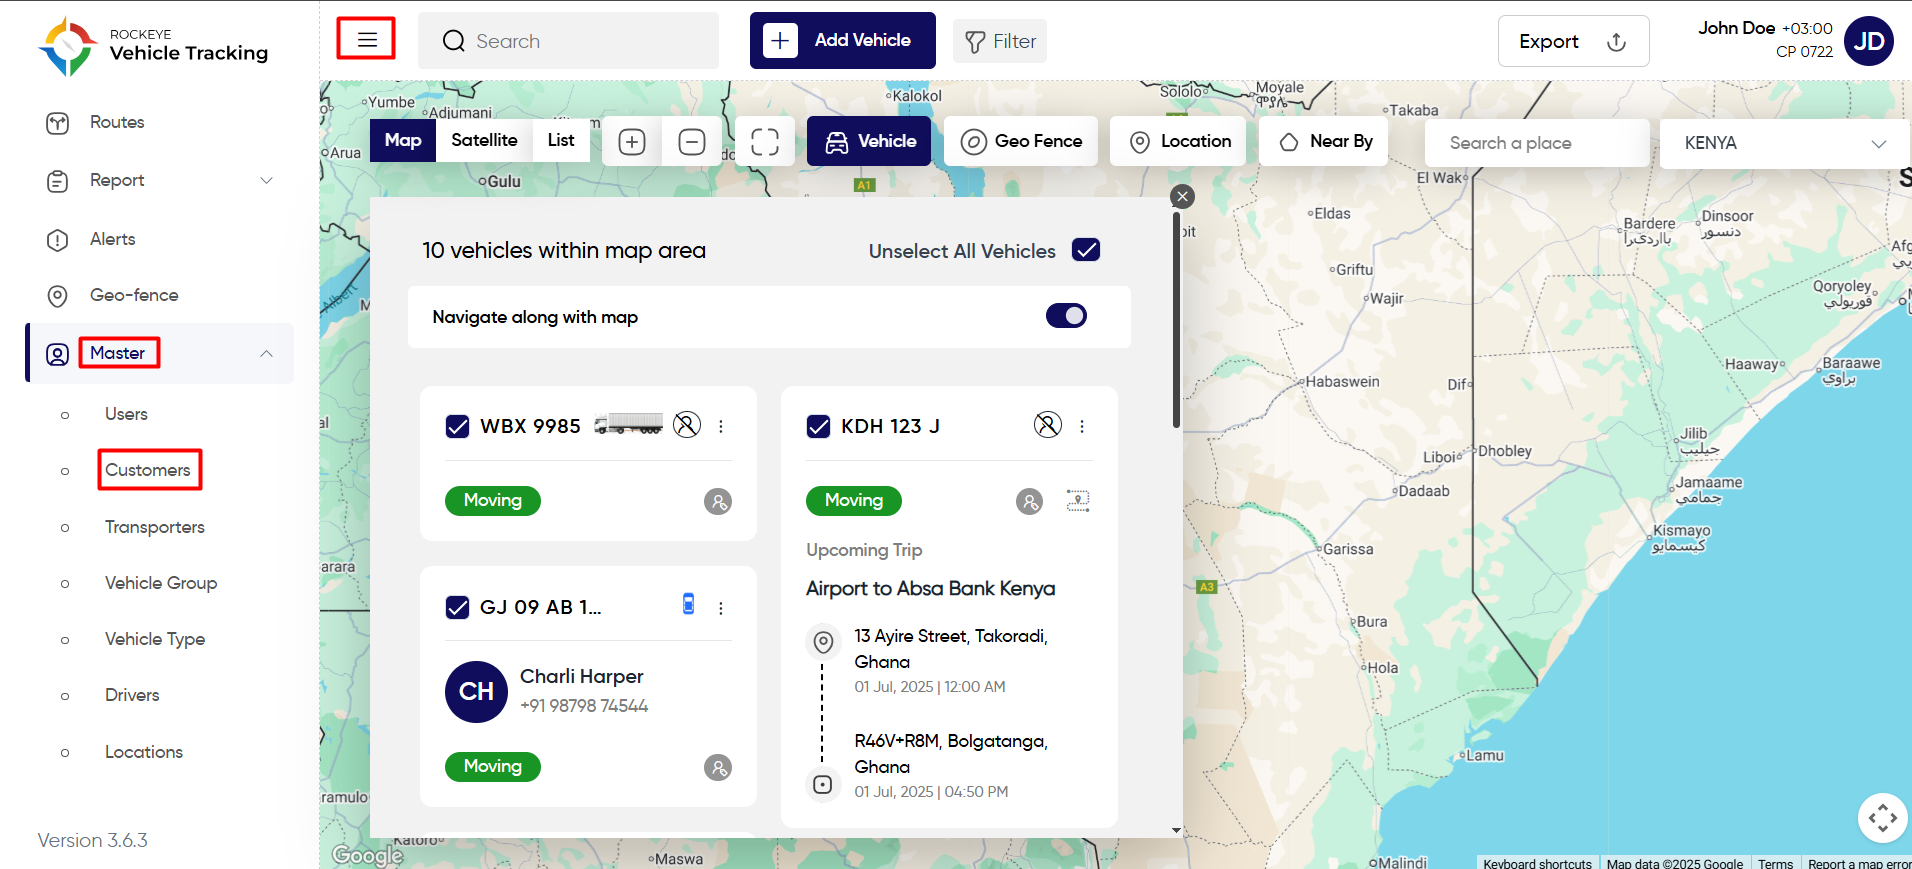Open Alerts from sidebar
This screenshot has width=1912, height=869.
pos(112,239)
